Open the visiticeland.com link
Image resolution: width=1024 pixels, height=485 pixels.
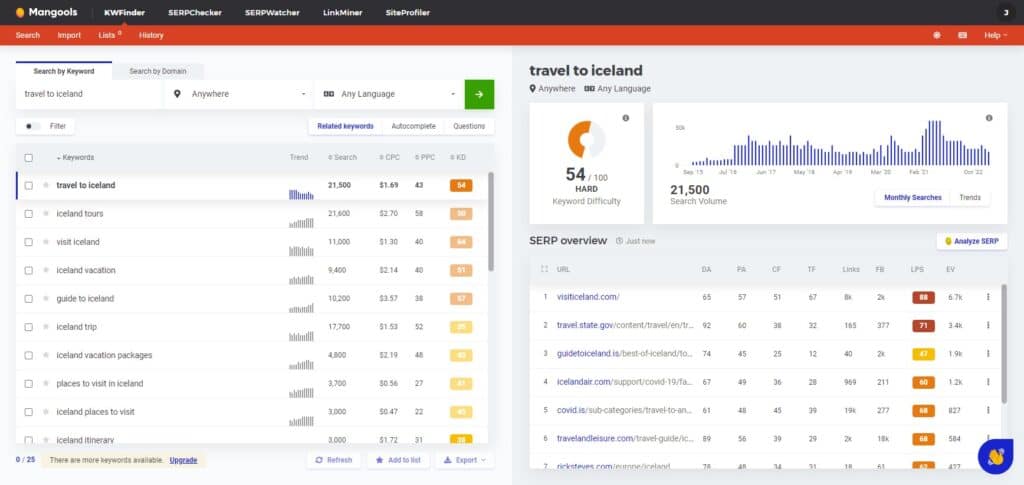(588, 297)
